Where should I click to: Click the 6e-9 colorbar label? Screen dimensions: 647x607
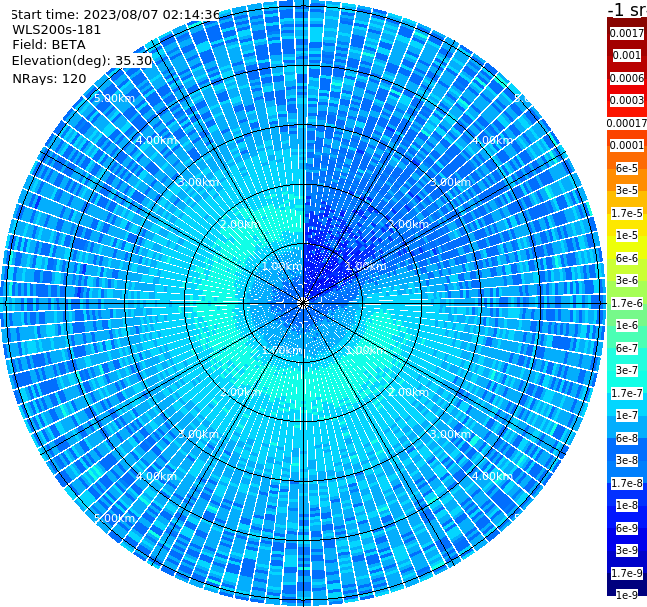[x=627, y=528]
